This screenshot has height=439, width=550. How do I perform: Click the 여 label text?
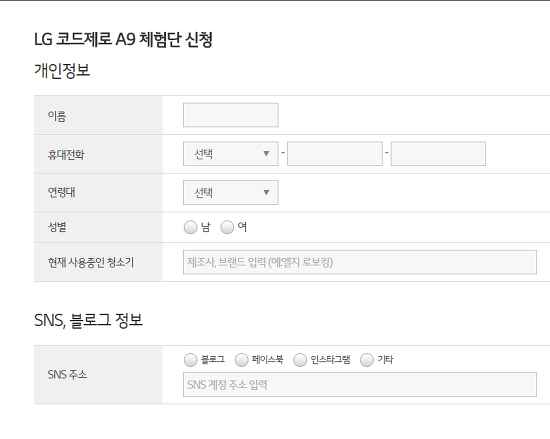point(242,227)
